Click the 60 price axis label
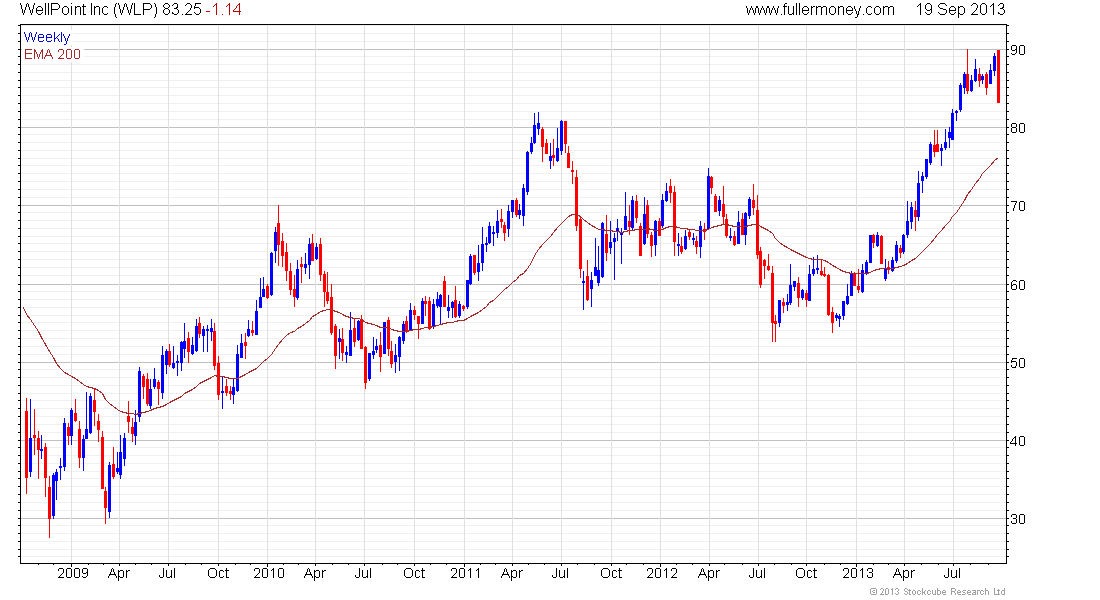 (1017, 285)
